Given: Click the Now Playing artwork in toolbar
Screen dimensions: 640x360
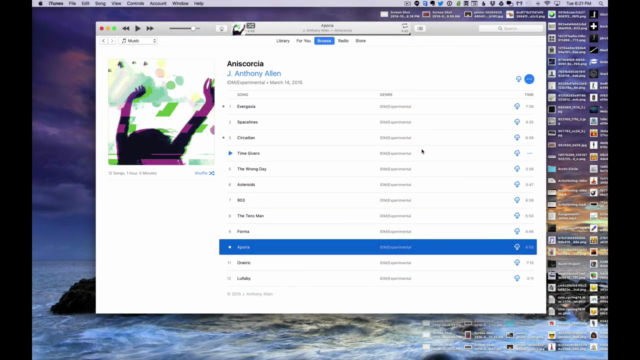Looking at the screenshot, I should (238, 29).
